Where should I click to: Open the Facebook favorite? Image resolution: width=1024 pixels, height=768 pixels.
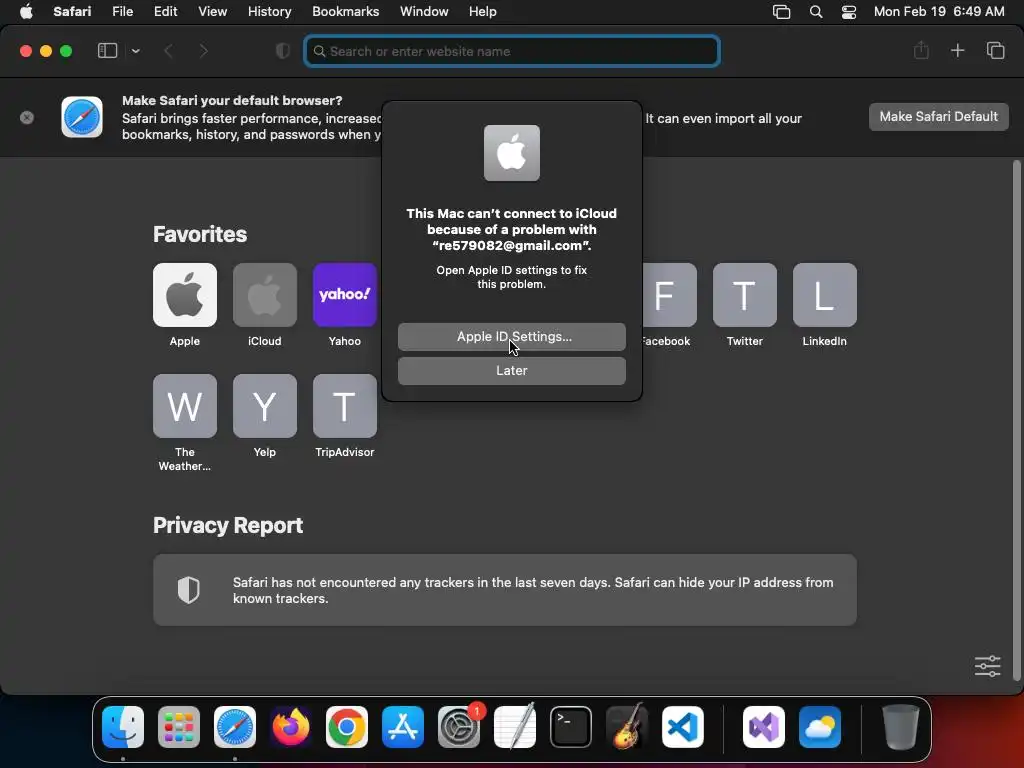[669, 295]
